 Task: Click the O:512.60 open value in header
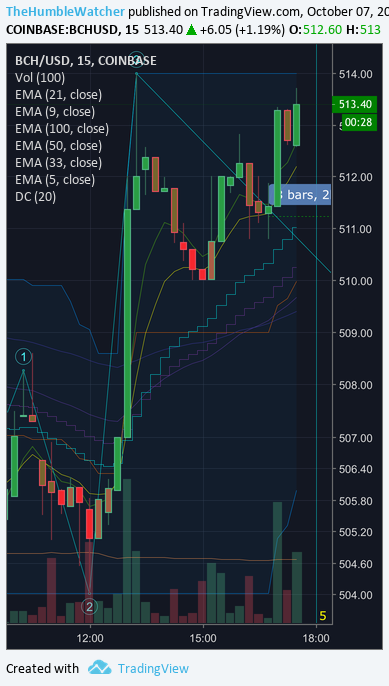315,30
